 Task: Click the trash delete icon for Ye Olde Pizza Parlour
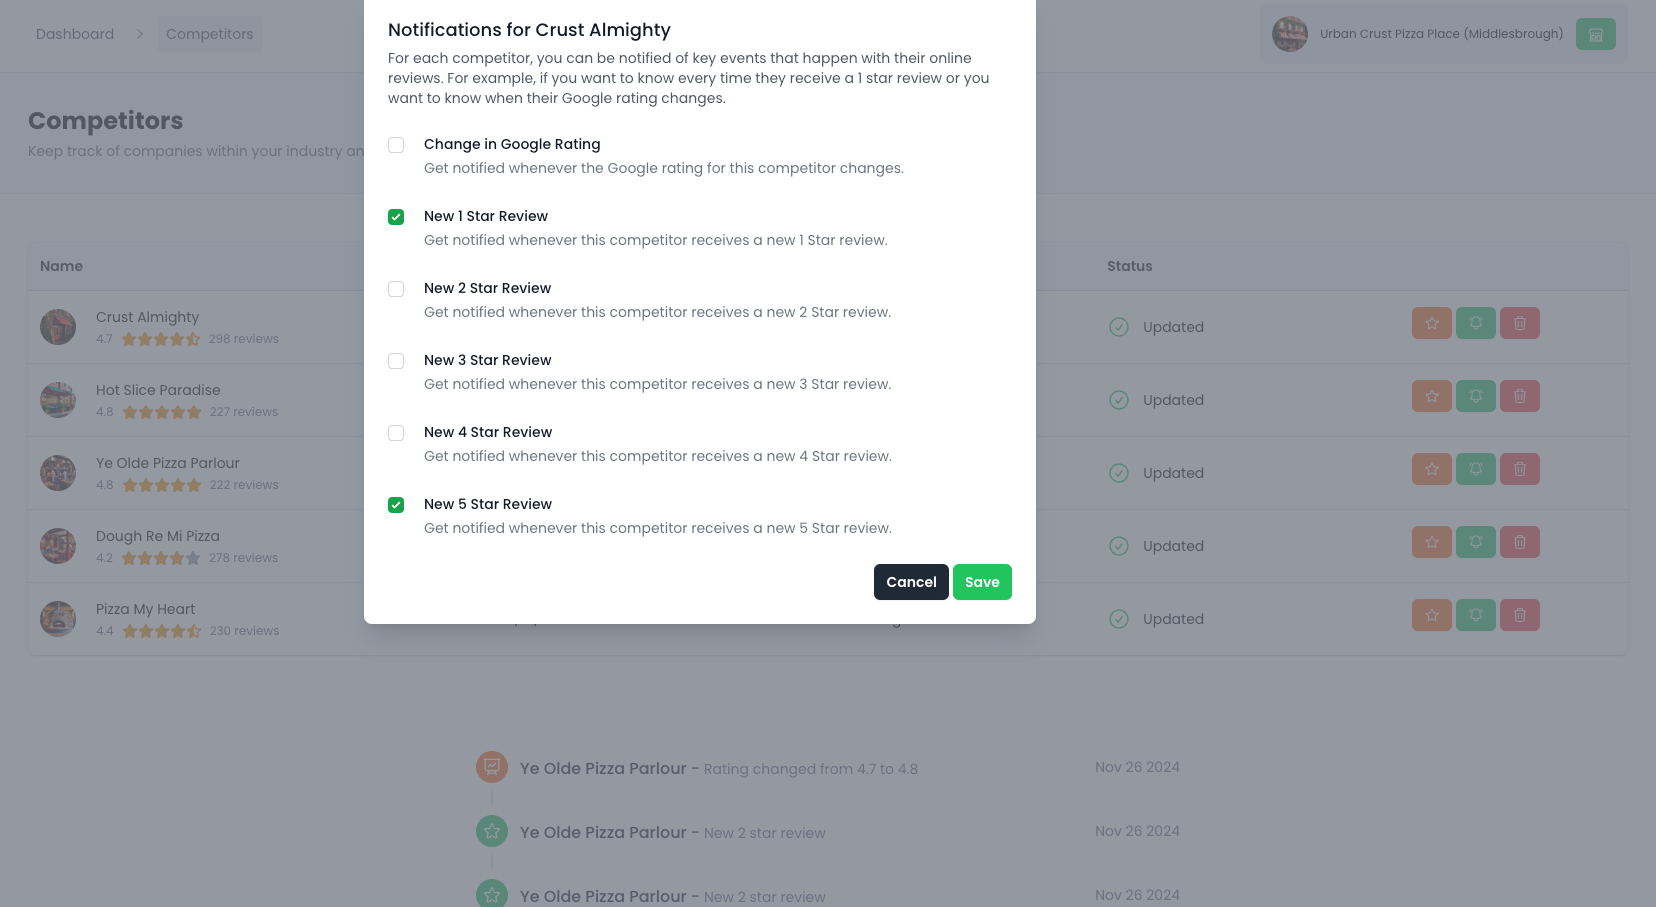(x=1519, y=469)
